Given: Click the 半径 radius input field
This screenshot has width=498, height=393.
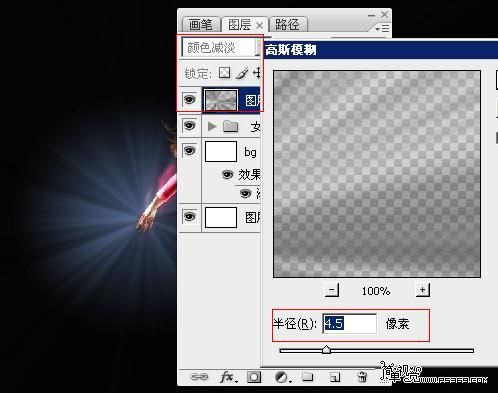Looking at the screenshot, I should click(350, 324).
